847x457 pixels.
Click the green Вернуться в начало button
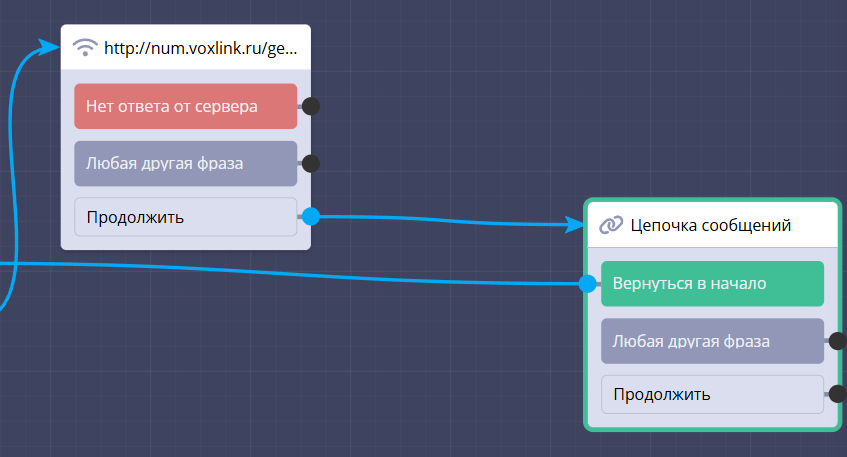(x=712, y=283)
